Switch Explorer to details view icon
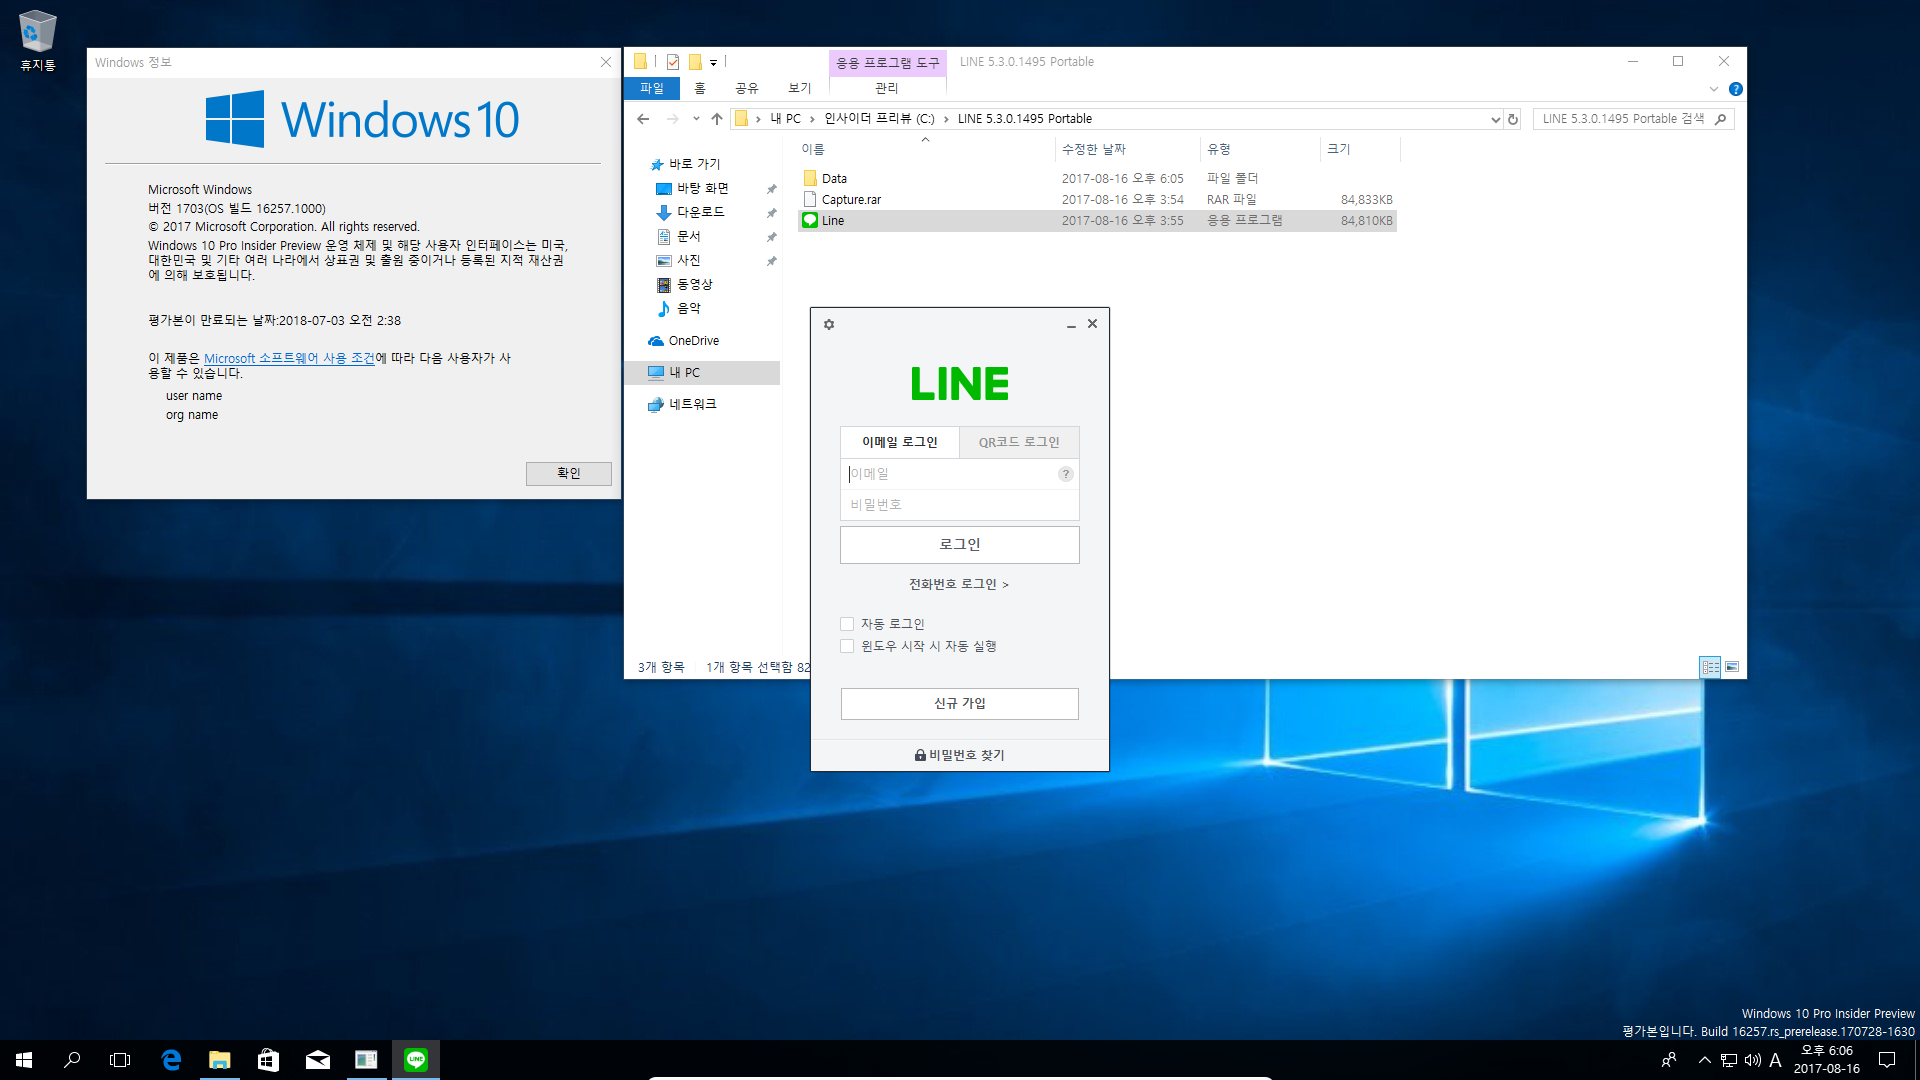The width and height of the screenshot is (1920, 1080). point(1710,667)
